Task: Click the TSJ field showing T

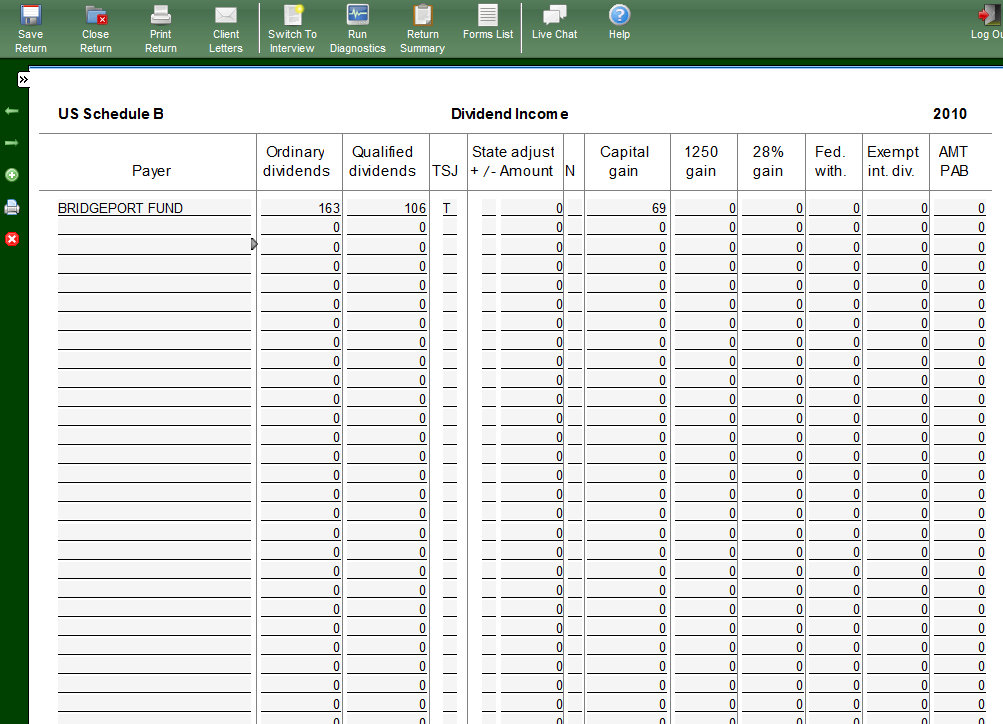Action: click(448, 208)
